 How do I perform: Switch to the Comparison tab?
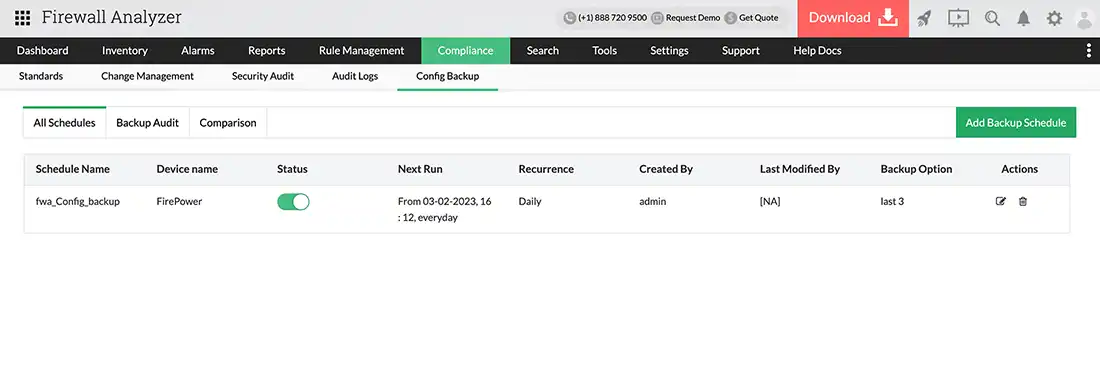(228, 123)
